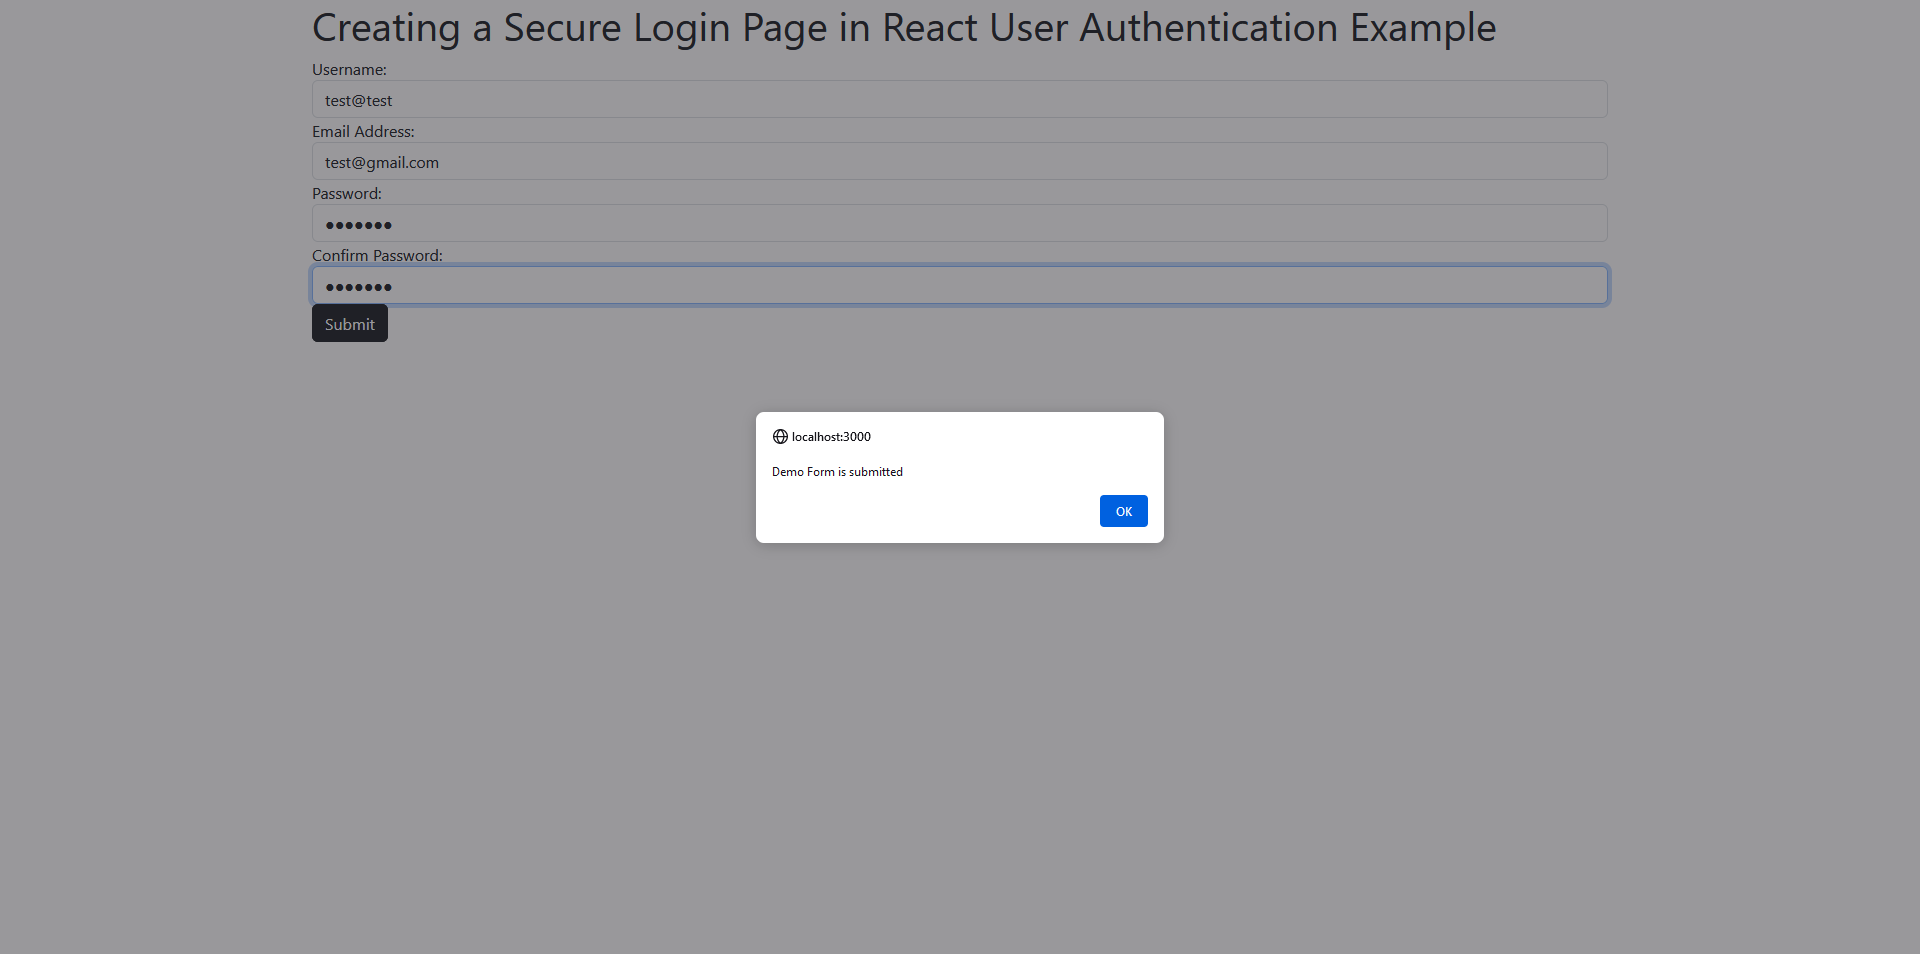Click the page heading about Secure Login
1920x954 pixels.
(904, 28)
